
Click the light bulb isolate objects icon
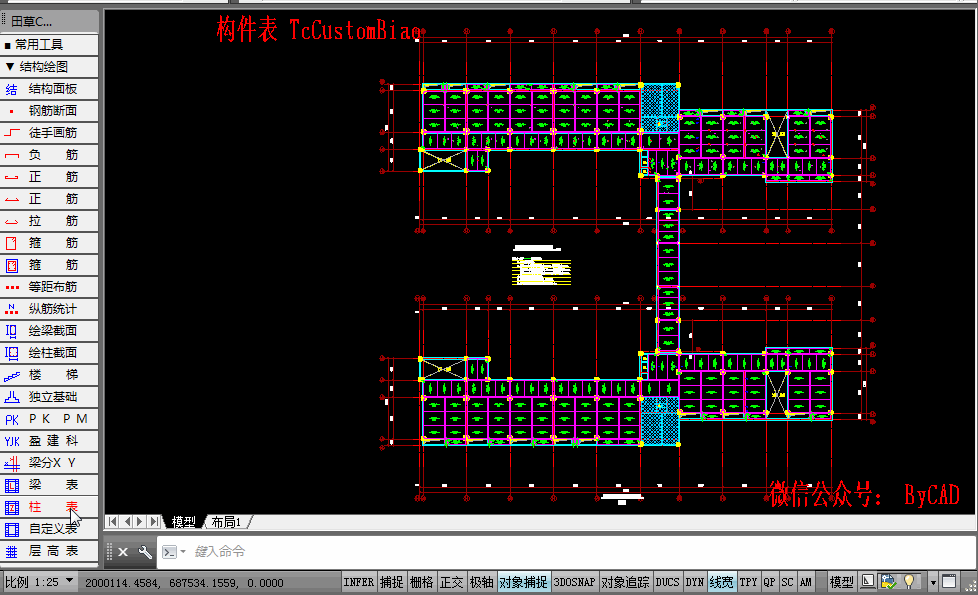tap(909, 582)
